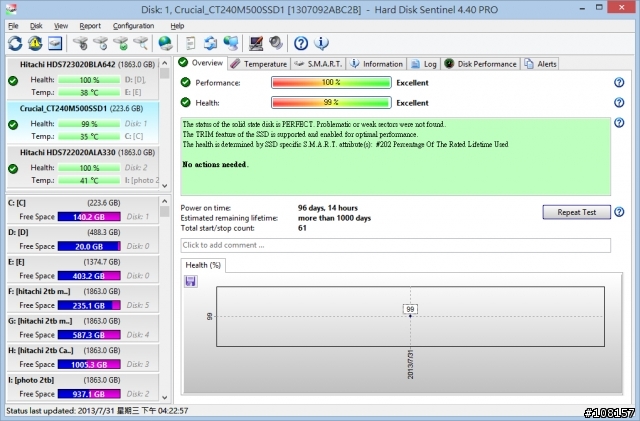Open the Report menu

tap(90, 26)
